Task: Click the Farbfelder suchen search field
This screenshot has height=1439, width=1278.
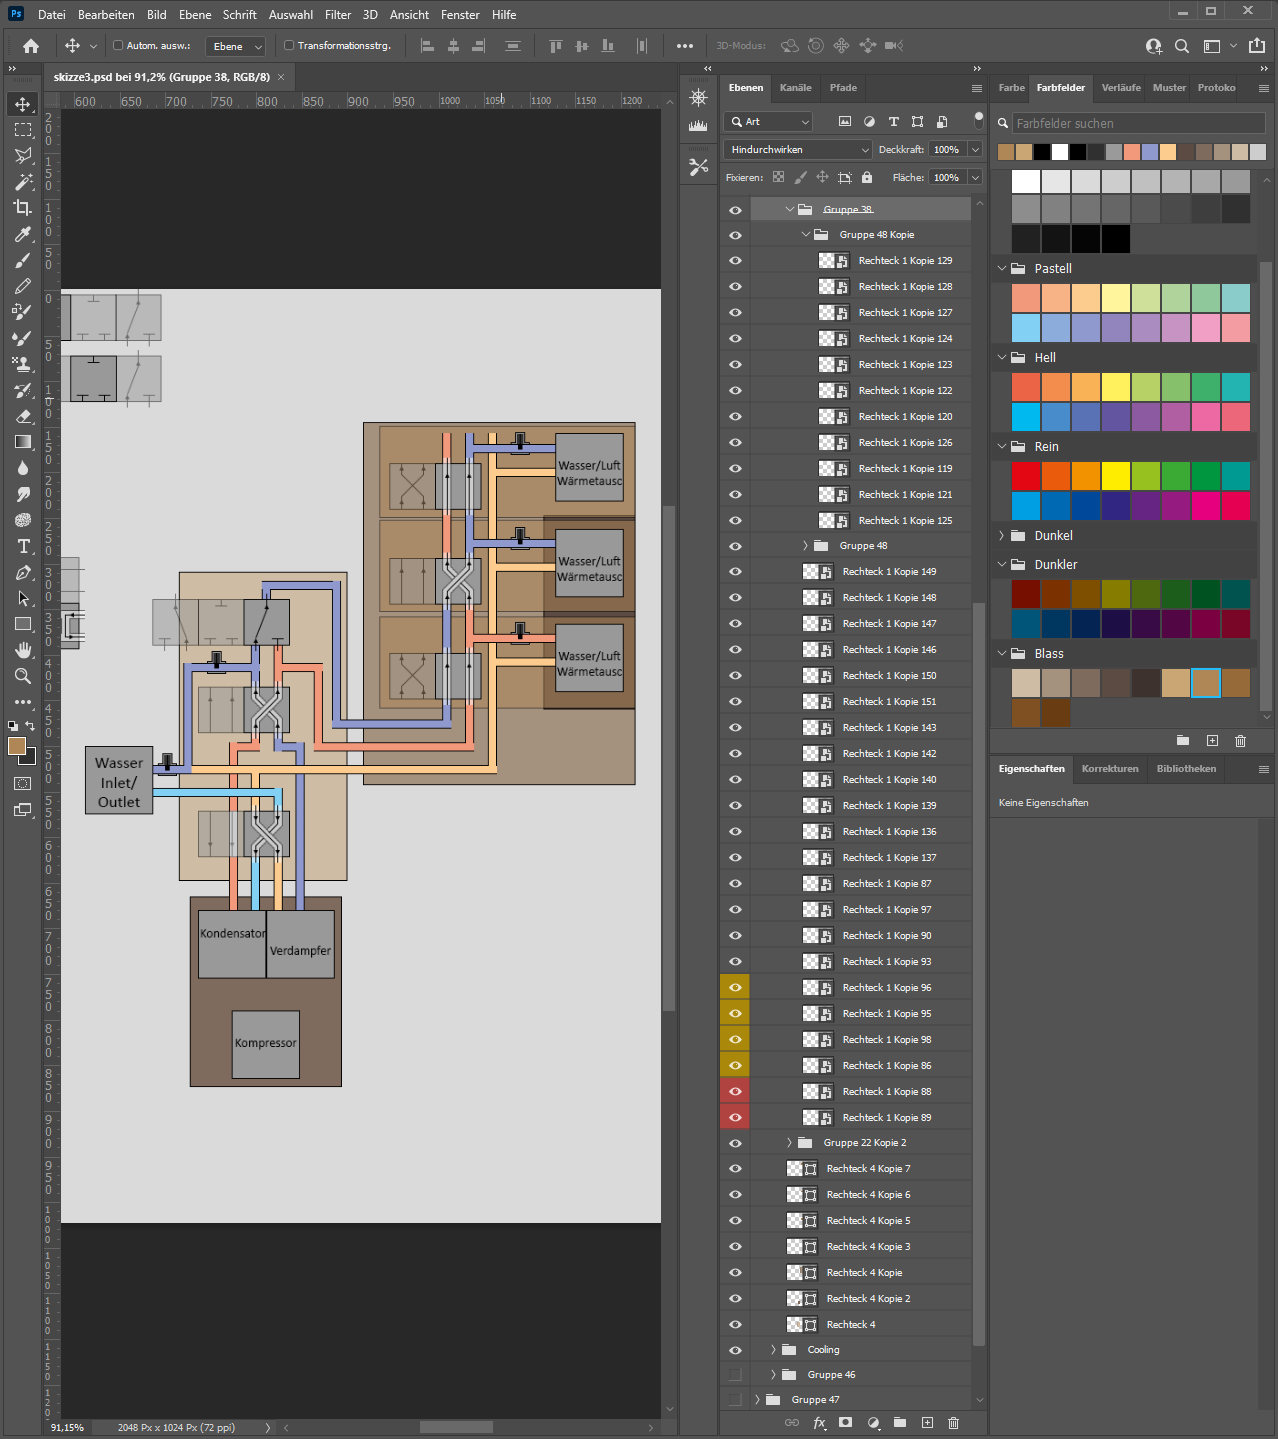Action: pyautogui.click(x=1138, y=123)
